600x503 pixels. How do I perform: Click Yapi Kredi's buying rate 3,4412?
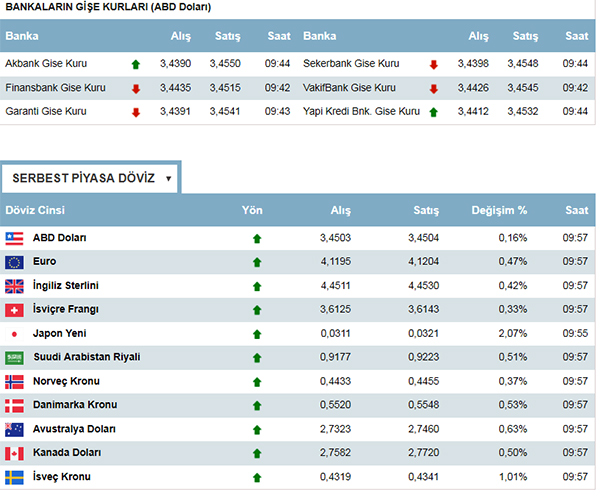(473, 112)
